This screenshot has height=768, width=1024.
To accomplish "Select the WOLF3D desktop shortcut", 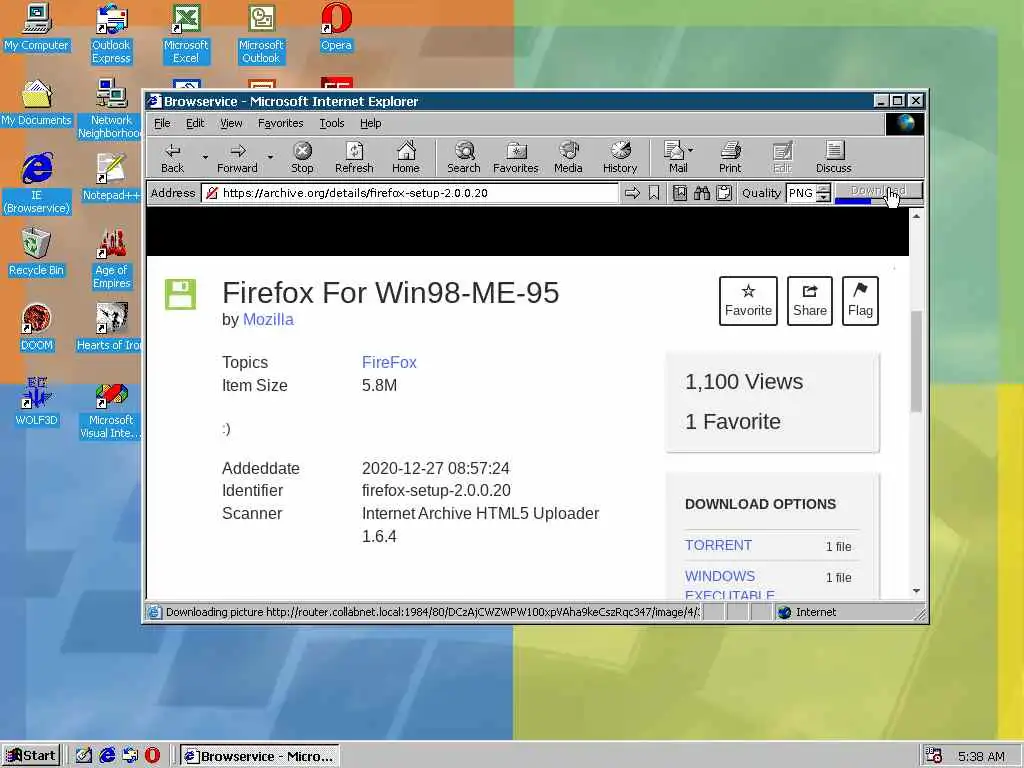I will click(x=37, y=402).
